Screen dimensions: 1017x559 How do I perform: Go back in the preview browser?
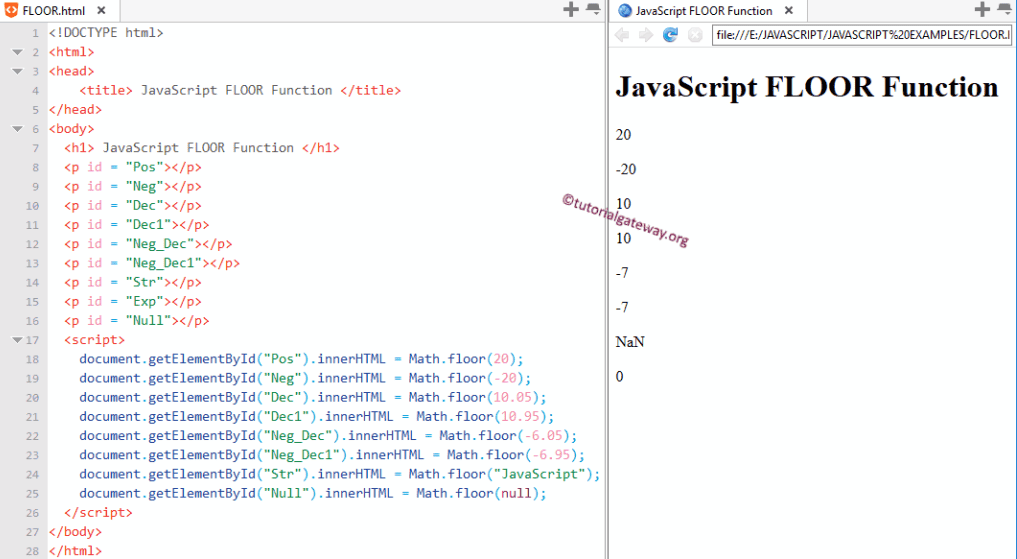[x=621, y=35]
